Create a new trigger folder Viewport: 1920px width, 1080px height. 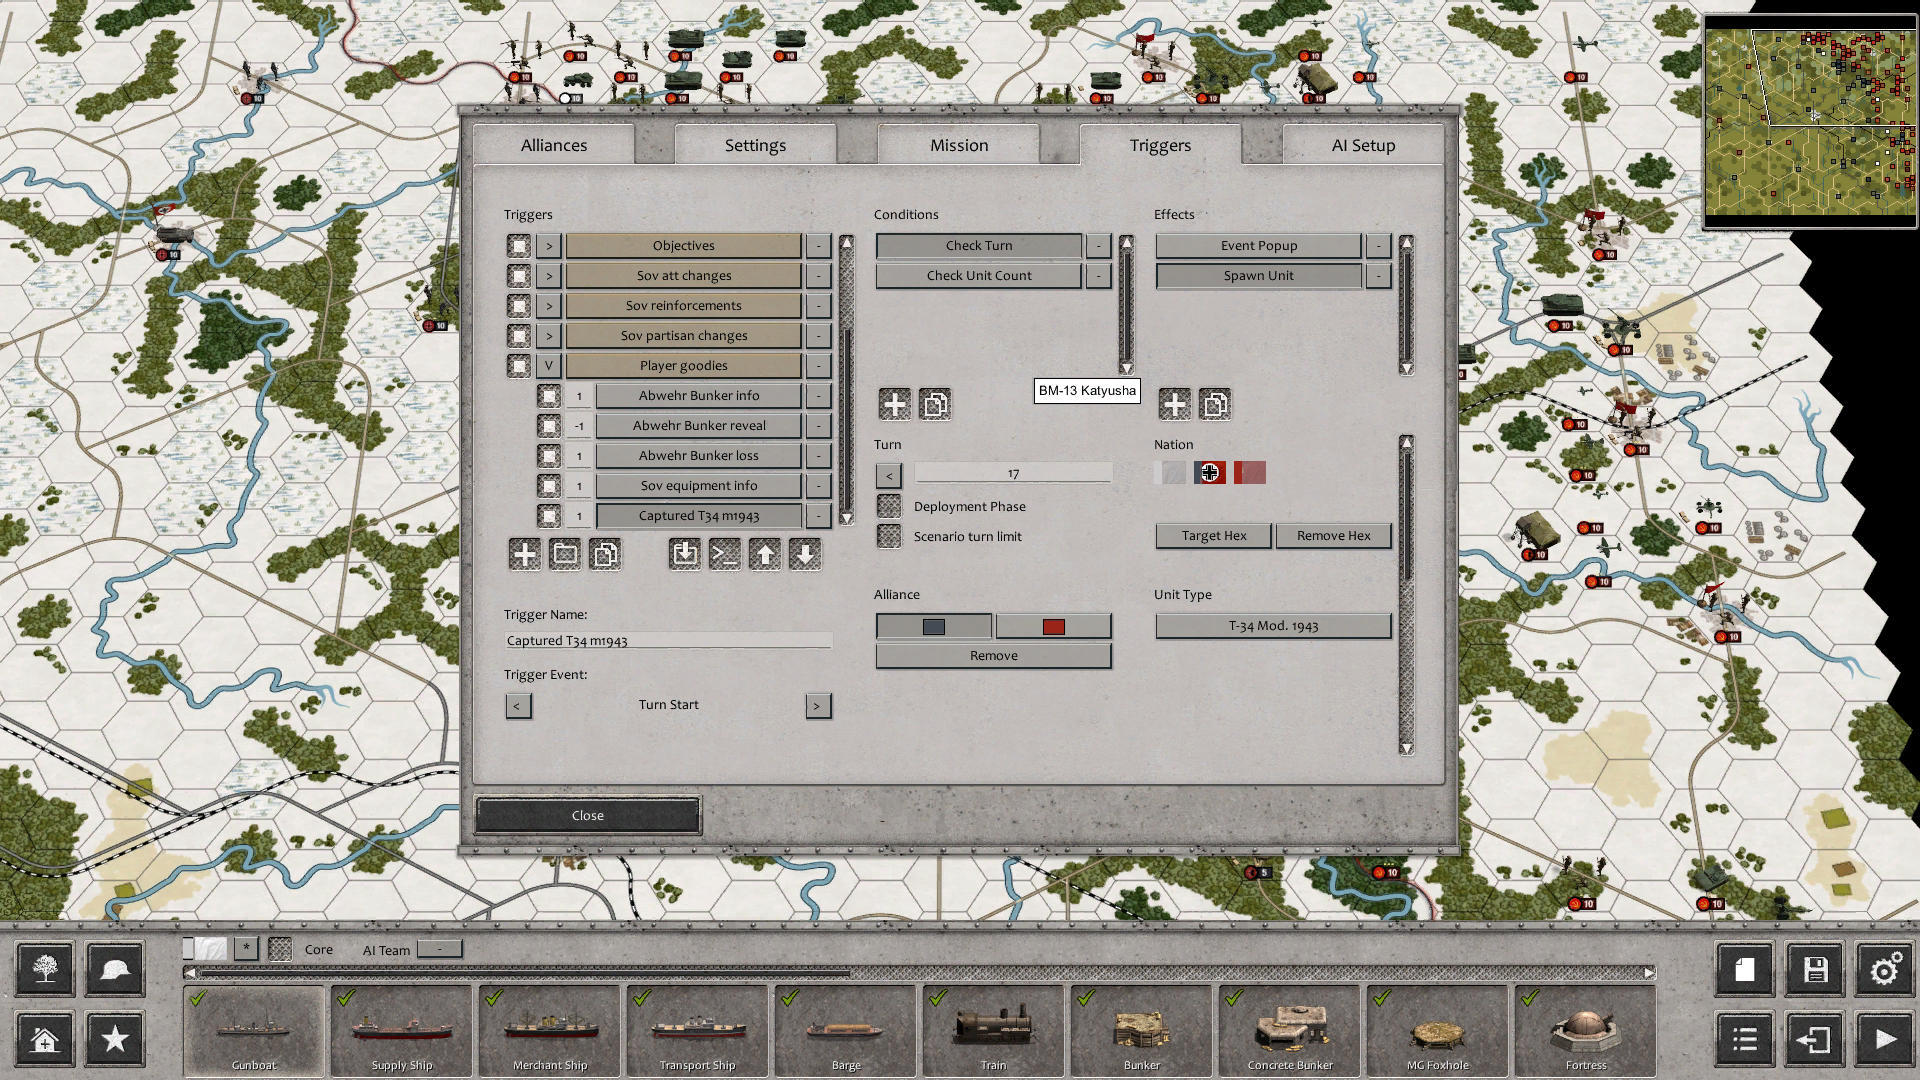tap(565, 554)
